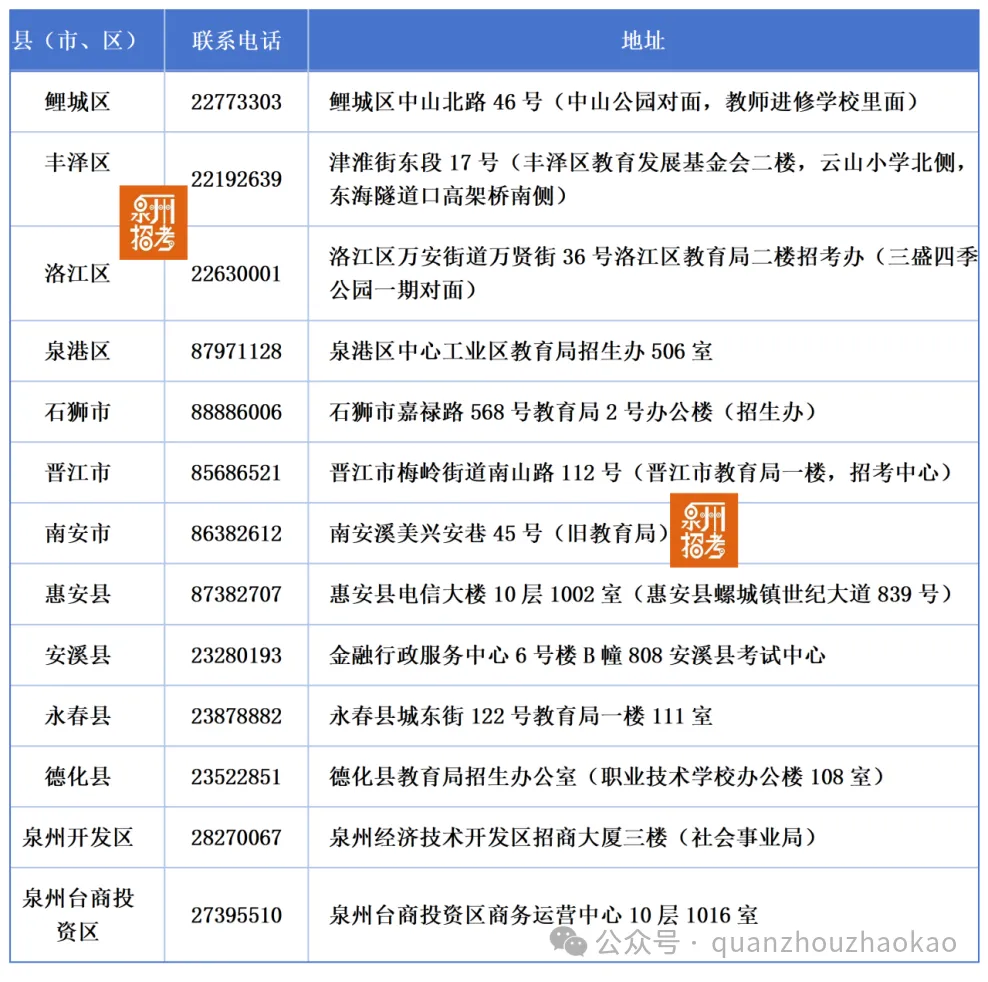Viewport: 988px width, 982px height.
Task: Click the 泉港区中心工业区教育局 address
Action: [521, 351]
